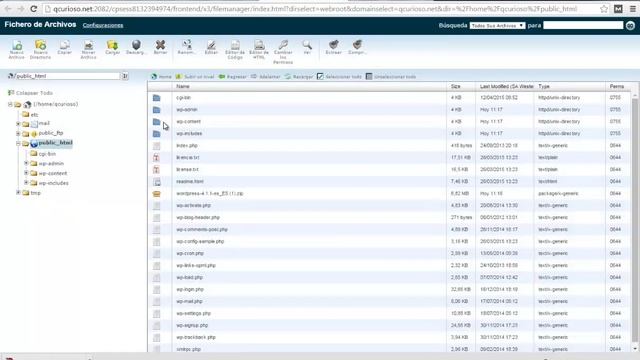Expand the public_ftp folder in the tree
This screenshot has height=360, width=640.
pos(18,133)
